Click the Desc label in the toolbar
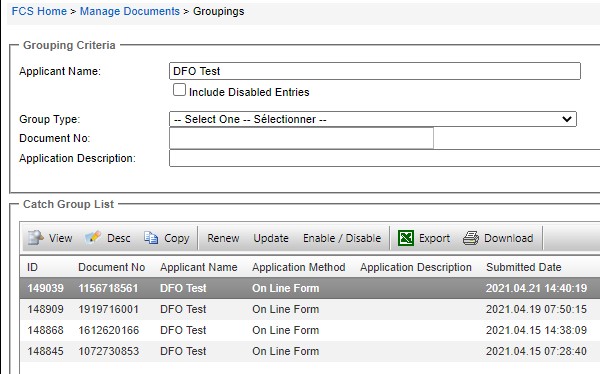 tap(119, 238)
